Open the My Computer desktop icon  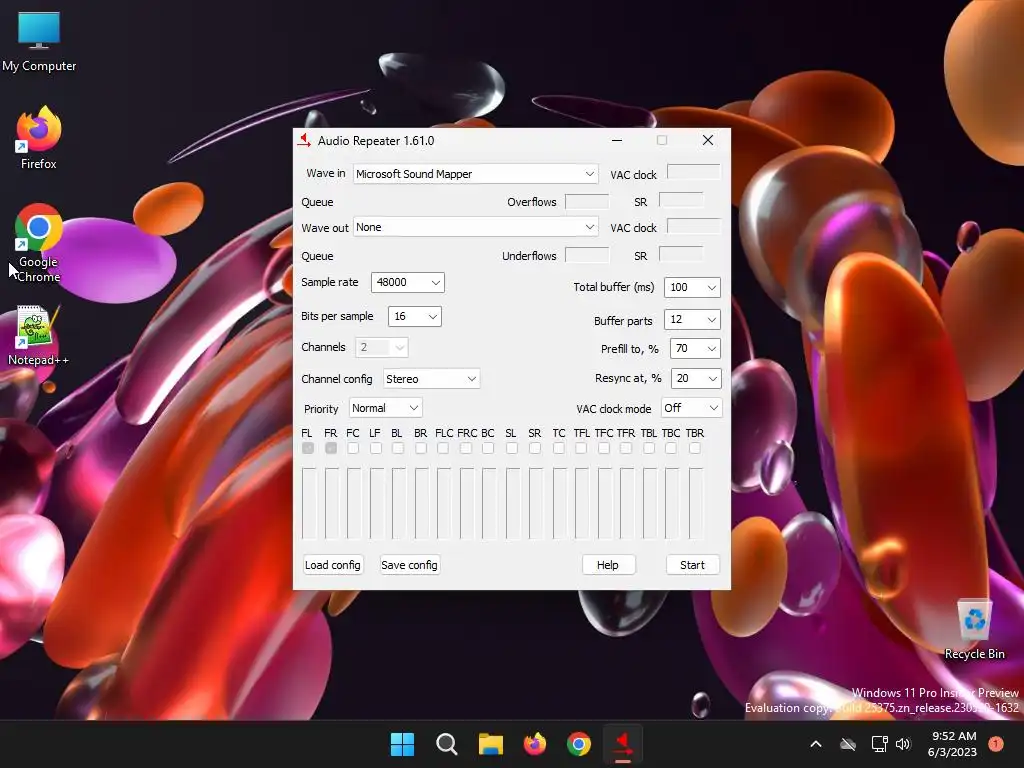tap(39, 42)
